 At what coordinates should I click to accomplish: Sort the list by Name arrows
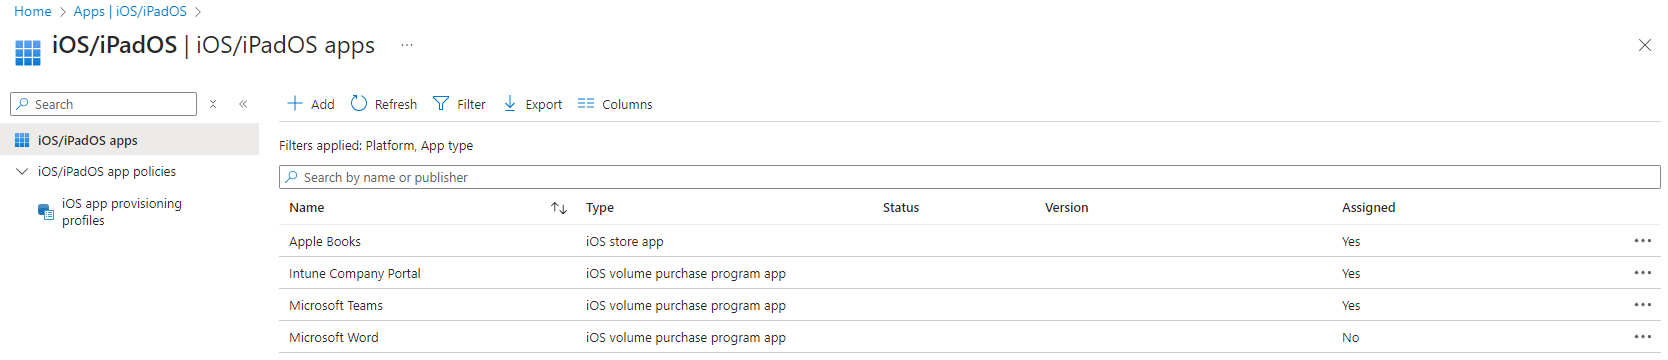559,208
